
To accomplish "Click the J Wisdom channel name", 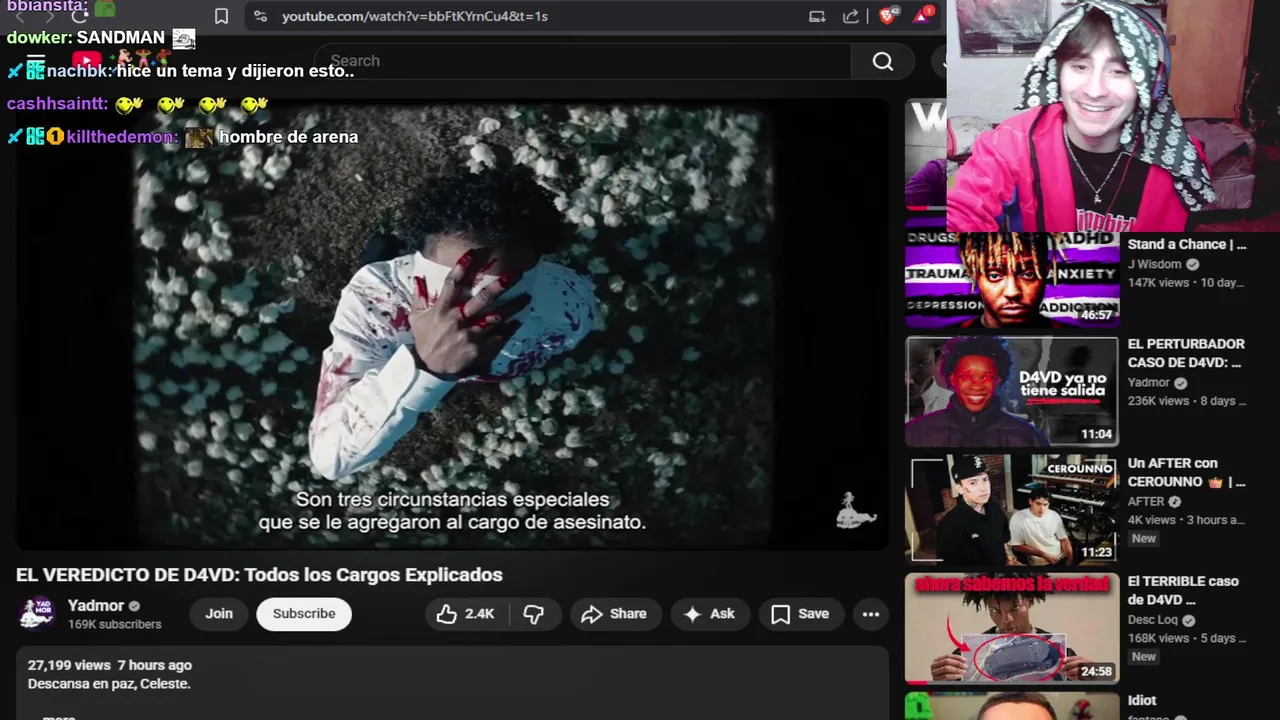I will 1154,264.
